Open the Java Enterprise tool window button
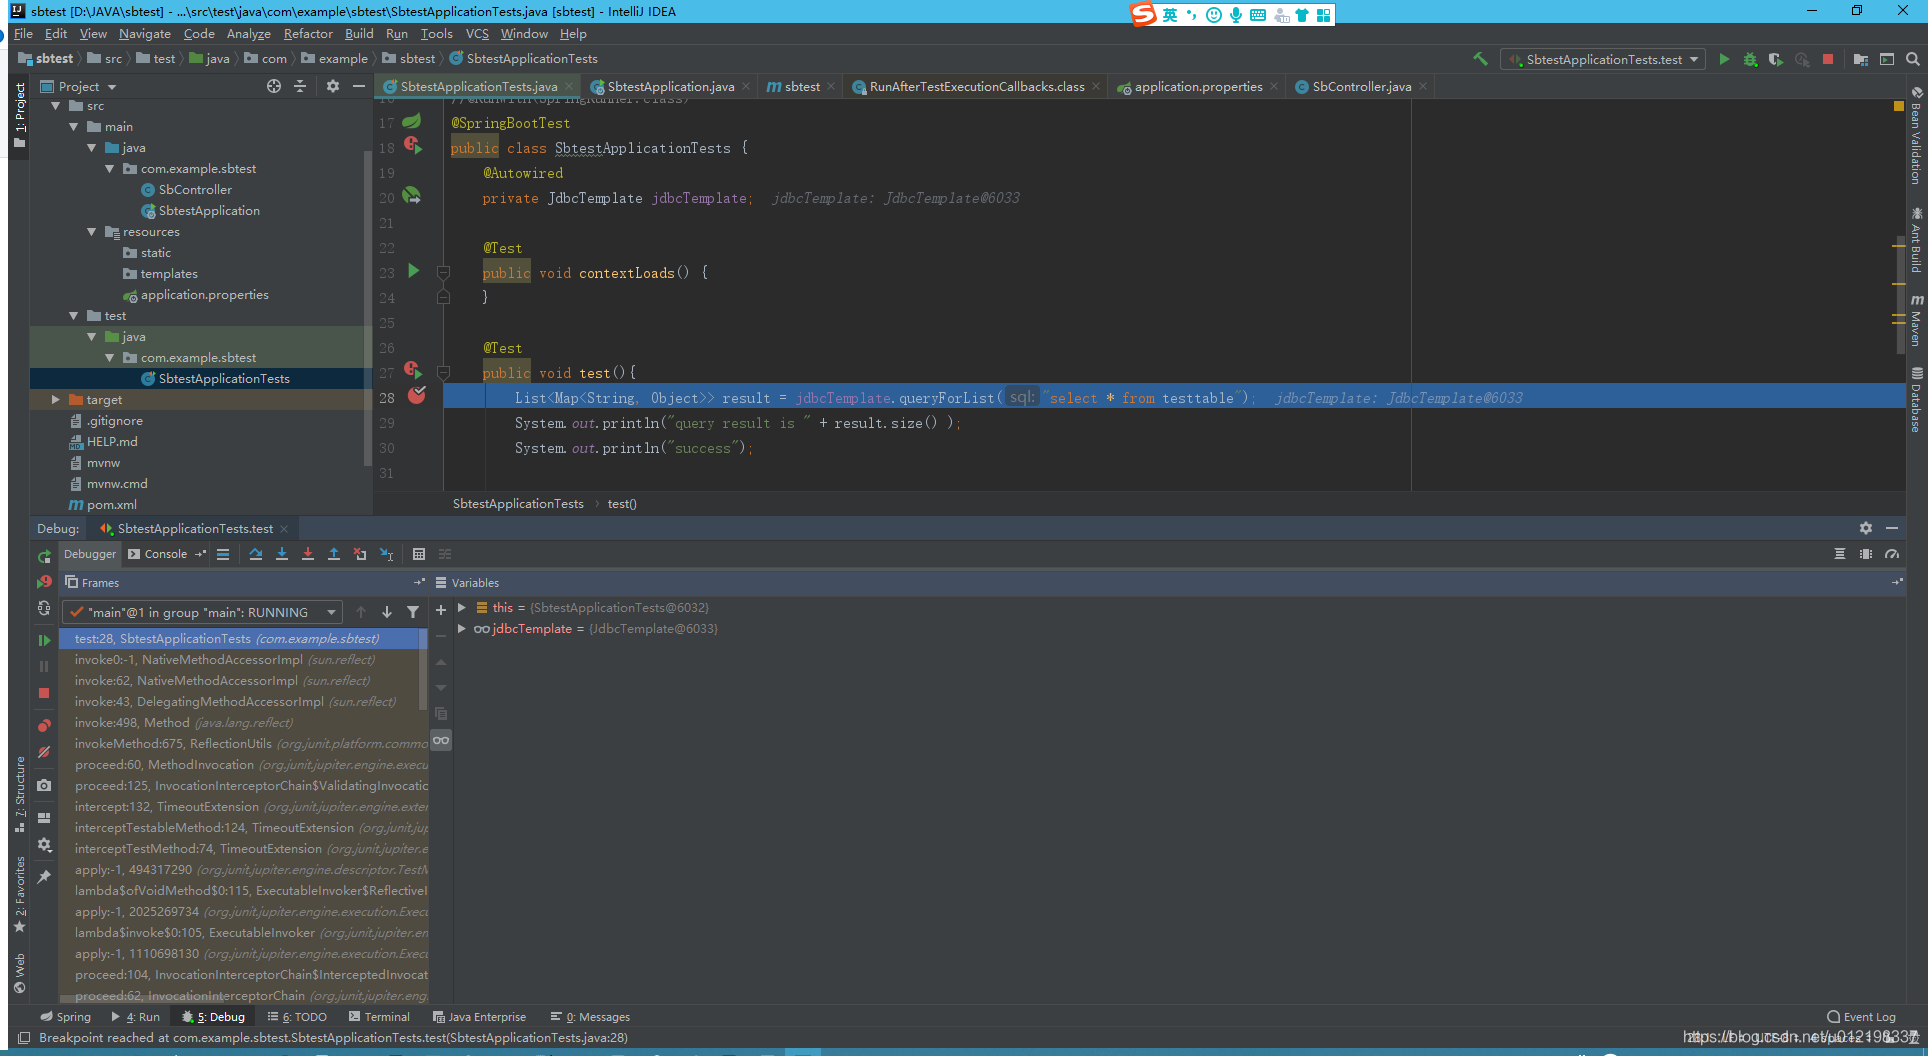The image size is (1928, 1056). tap(479, 1017)
